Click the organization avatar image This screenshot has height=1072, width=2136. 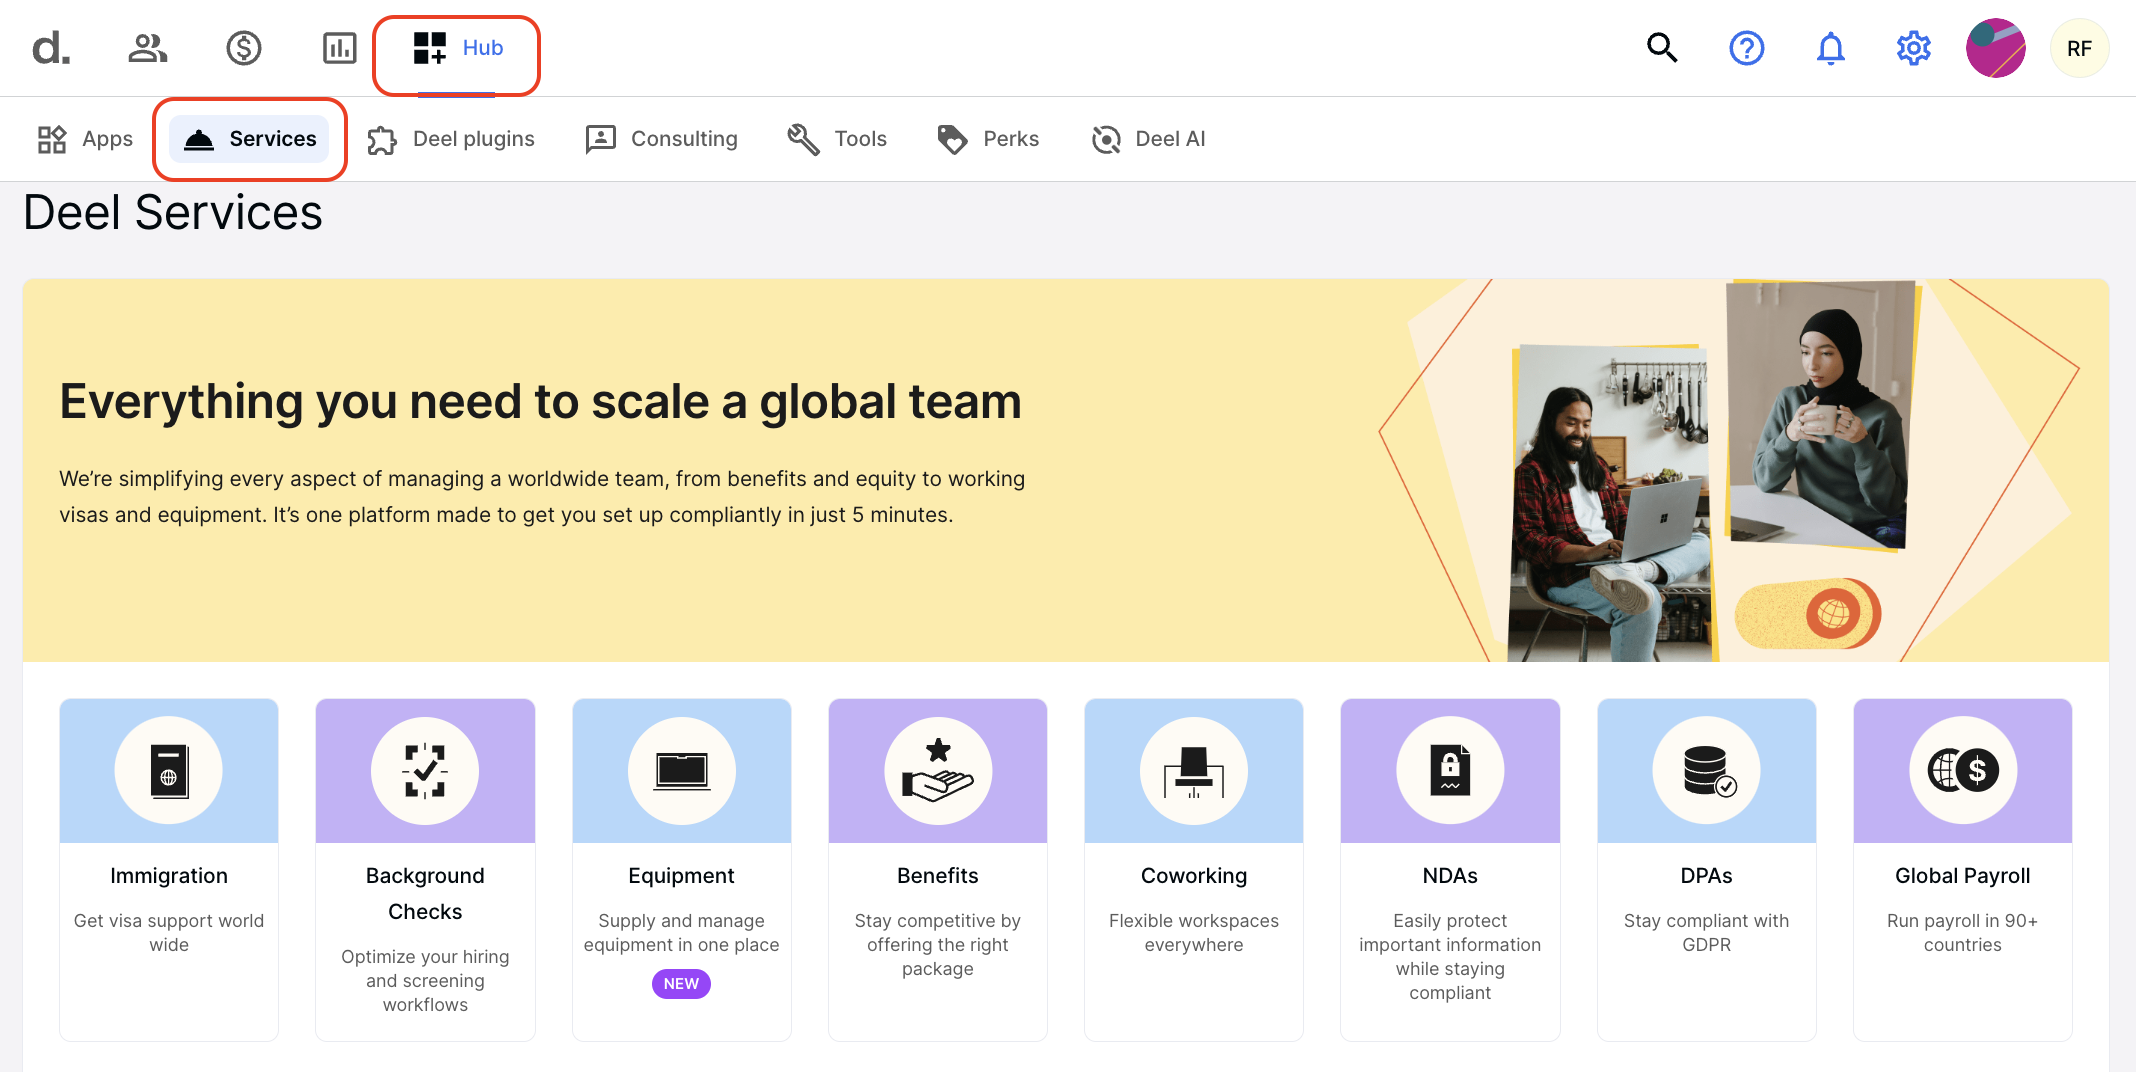pyautogui.click(x=1996, y=48)
